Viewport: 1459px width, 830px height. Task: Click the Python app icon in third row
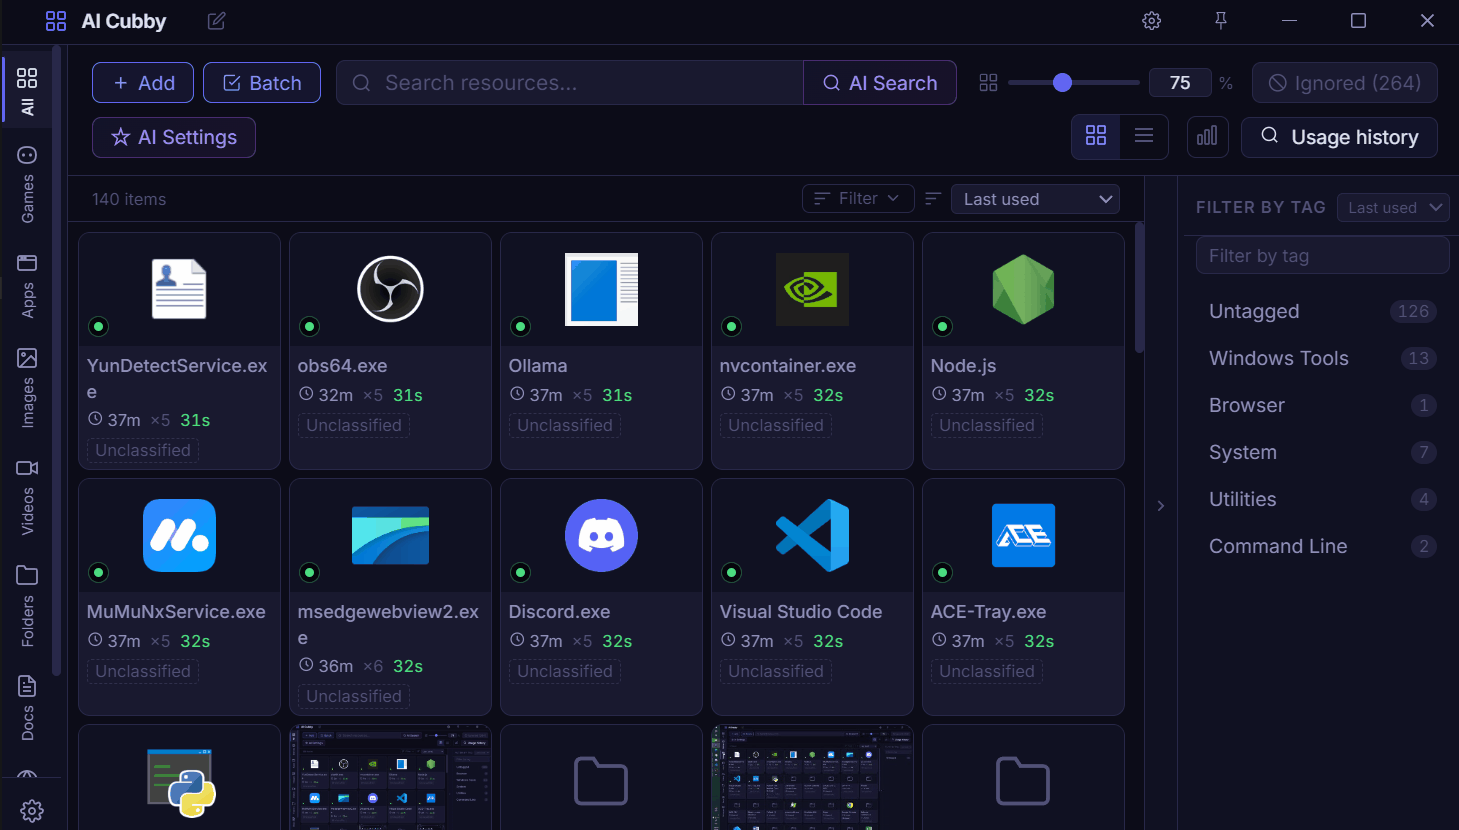pos(182,782)
